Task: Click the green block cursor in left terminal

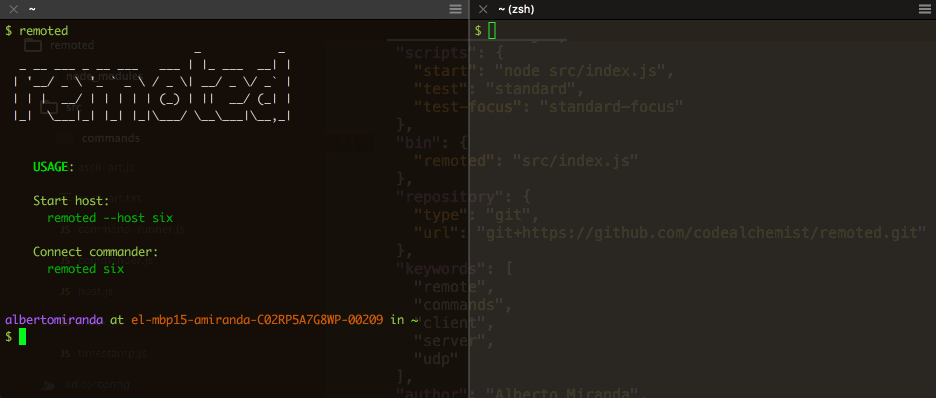Action: tap(23, 337)
